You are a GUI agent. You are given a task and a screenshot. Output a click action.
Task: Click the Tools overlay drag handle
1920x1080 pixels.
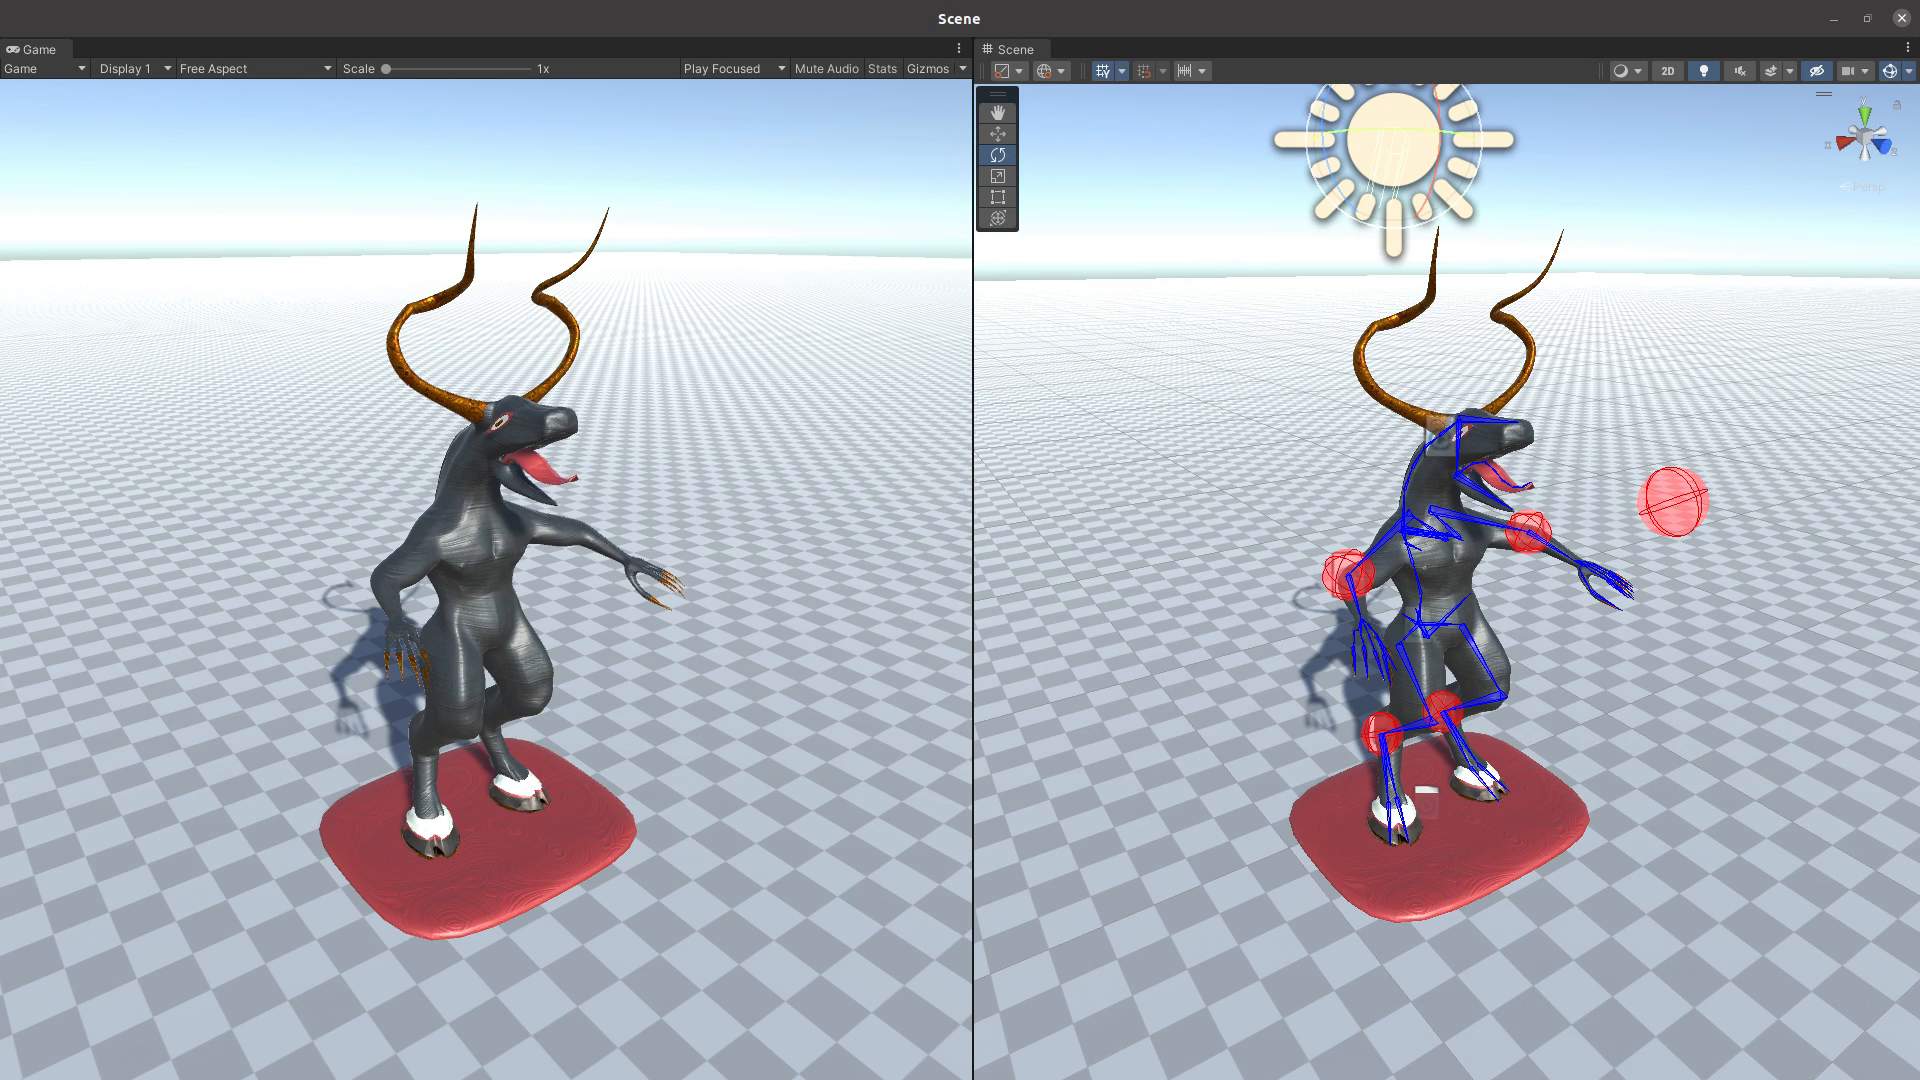[997, 94]
